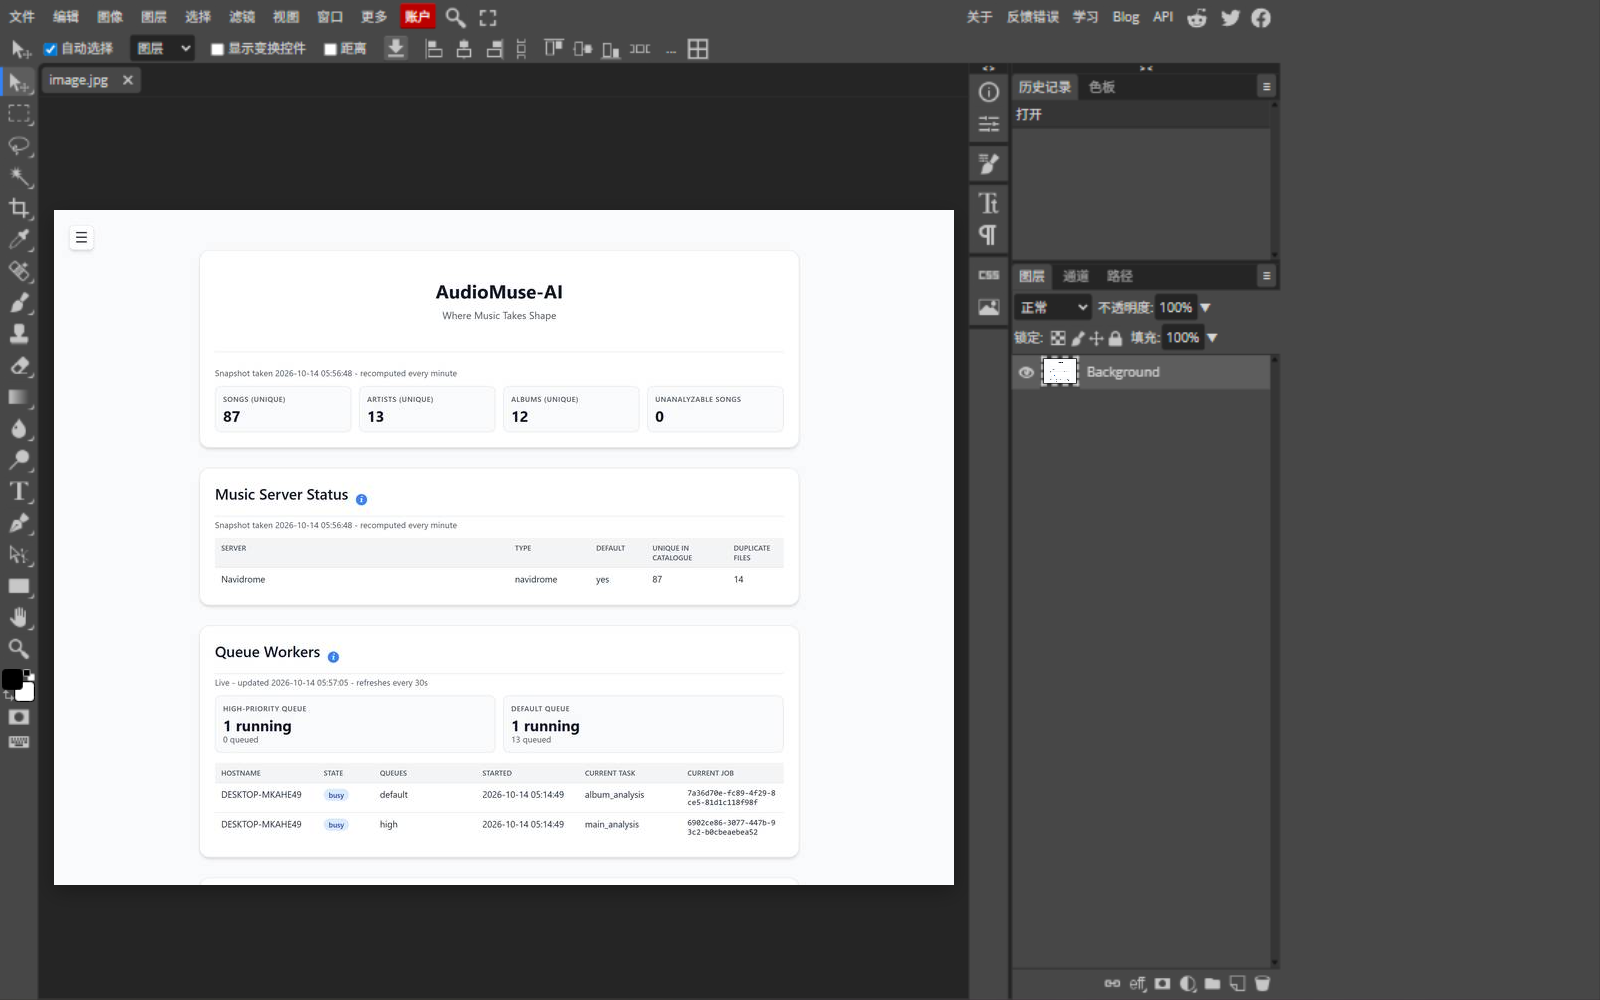Expand the fill (填充) slider arrow
Viewport: 1600px width, 1000px height.
coord(1212,338)
